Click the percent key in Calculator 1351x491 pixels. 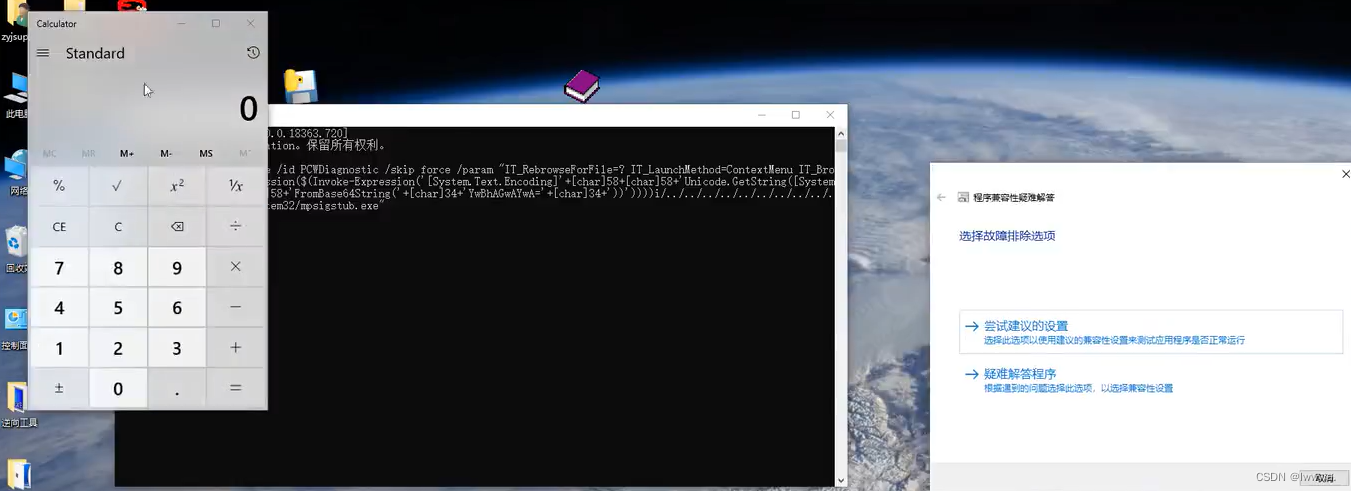(x=59, y=186)
